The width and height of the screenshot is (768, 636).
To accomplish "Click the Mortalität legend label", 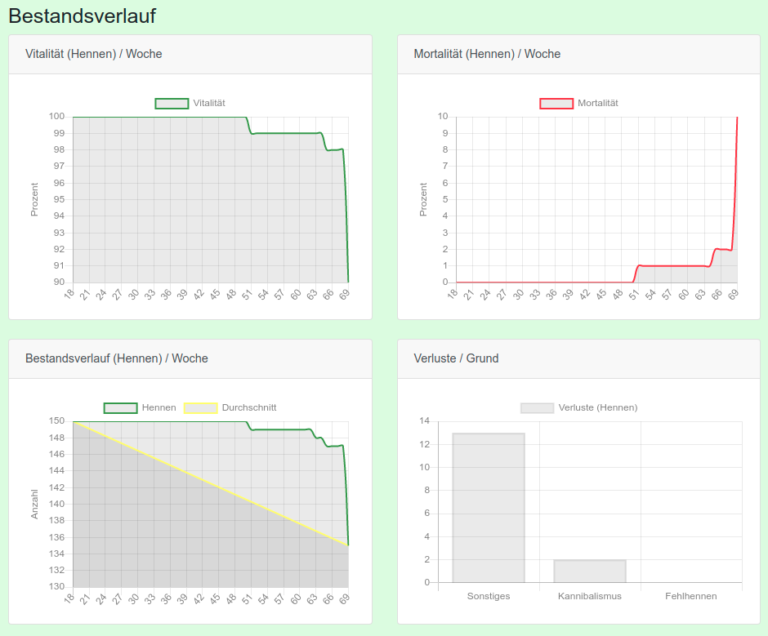I will tap(598, 103).
